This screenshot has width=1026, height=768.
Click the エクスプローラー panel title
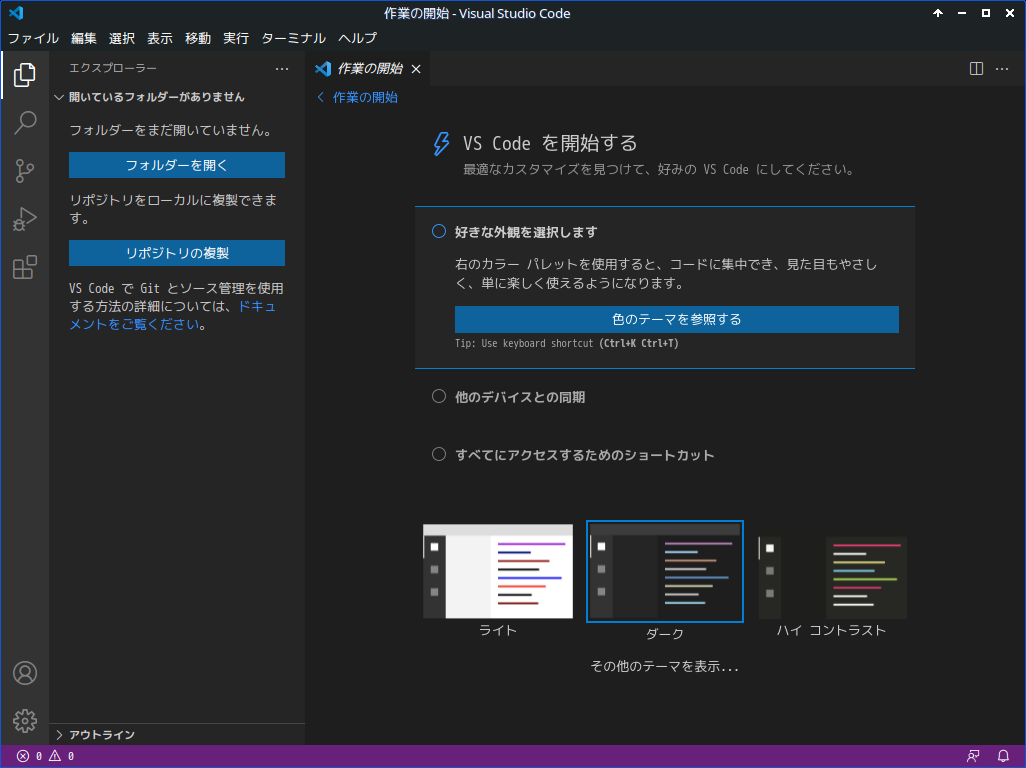113,68
